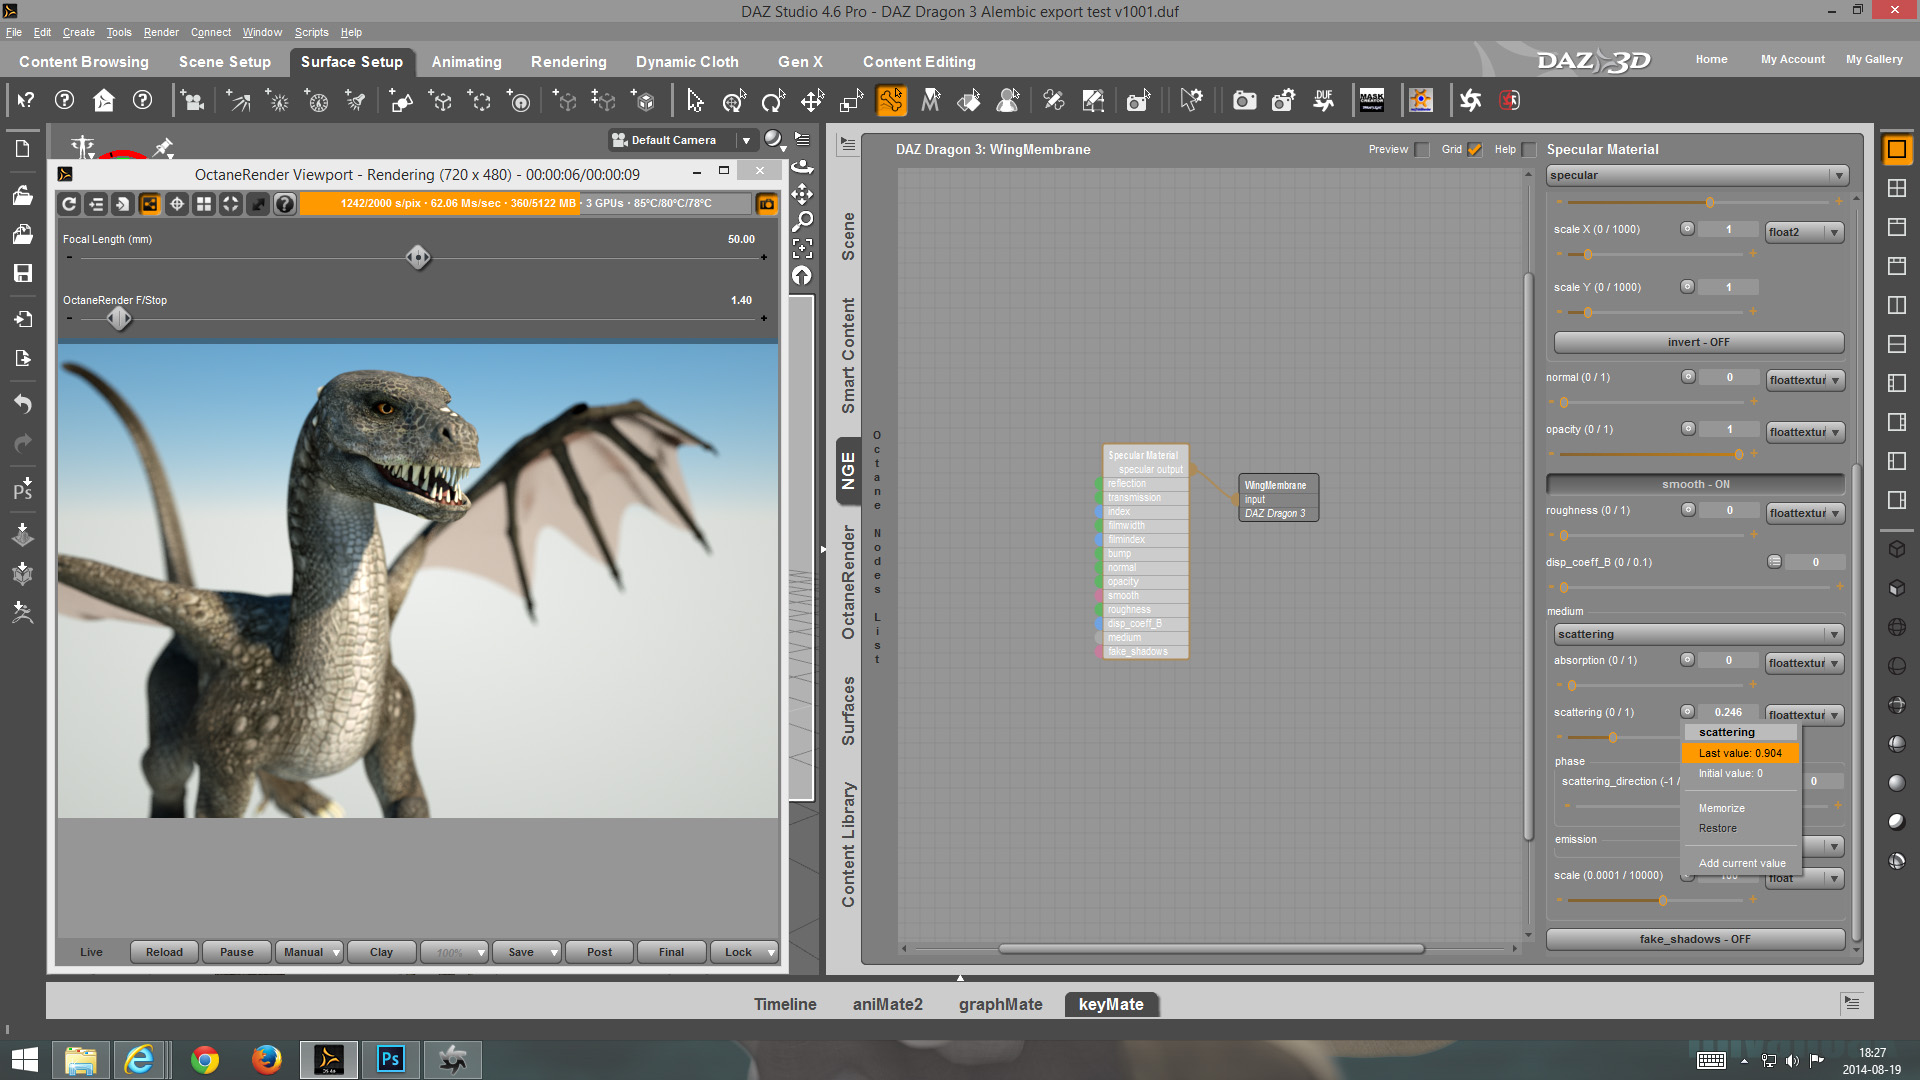
Task: Click the Save file icon in left sidebar
Action: [23, 273]
